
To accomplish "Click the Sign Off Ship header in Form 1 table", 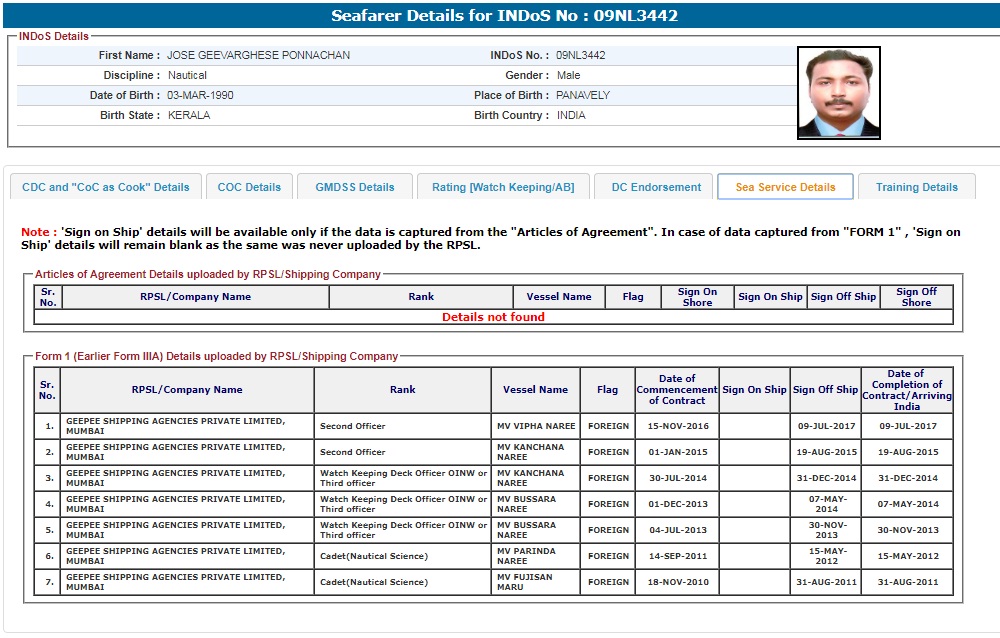I will [x=825, y=390].
